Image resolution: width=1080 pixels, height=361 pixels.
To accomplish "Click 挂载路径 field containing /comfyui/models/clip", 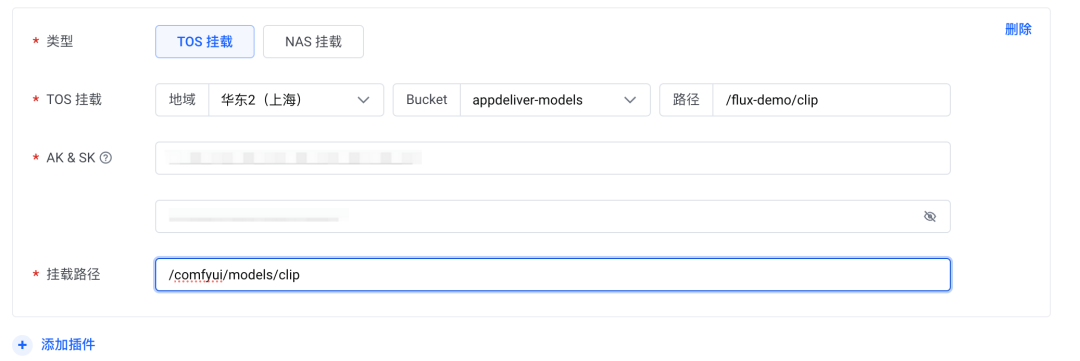I will coord(552,275).
